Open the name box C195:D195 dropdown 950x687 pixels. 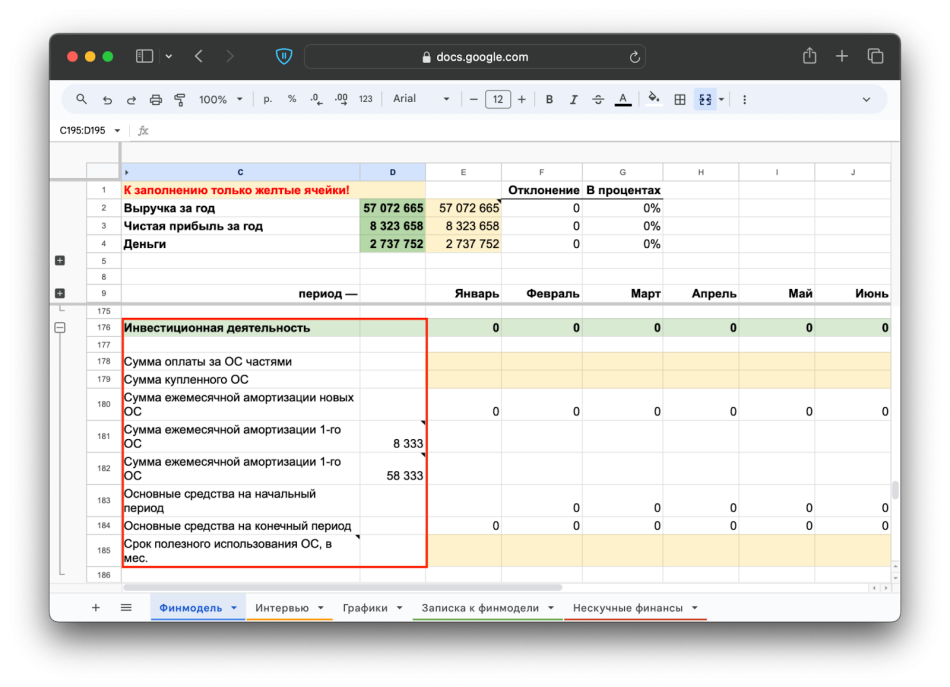117,130
